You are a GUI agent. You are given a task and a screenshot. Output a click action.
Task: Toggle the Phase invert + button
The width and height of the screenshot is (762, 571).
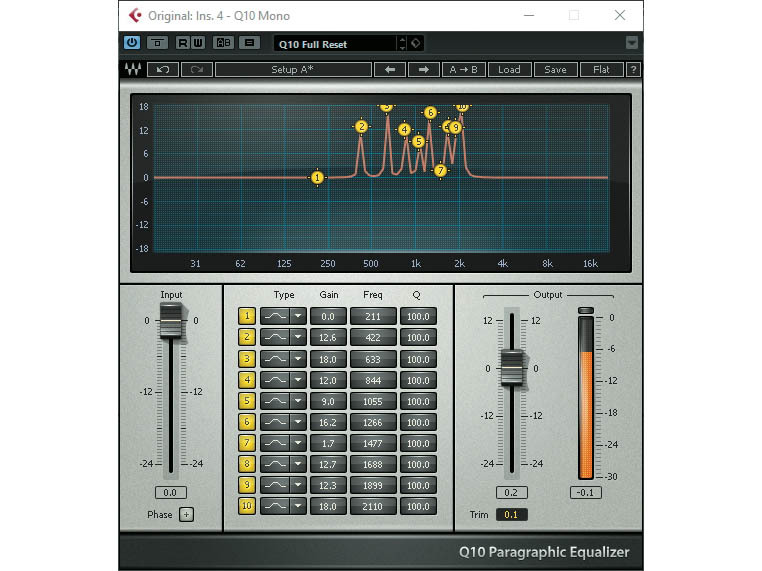tap(186, 514)
